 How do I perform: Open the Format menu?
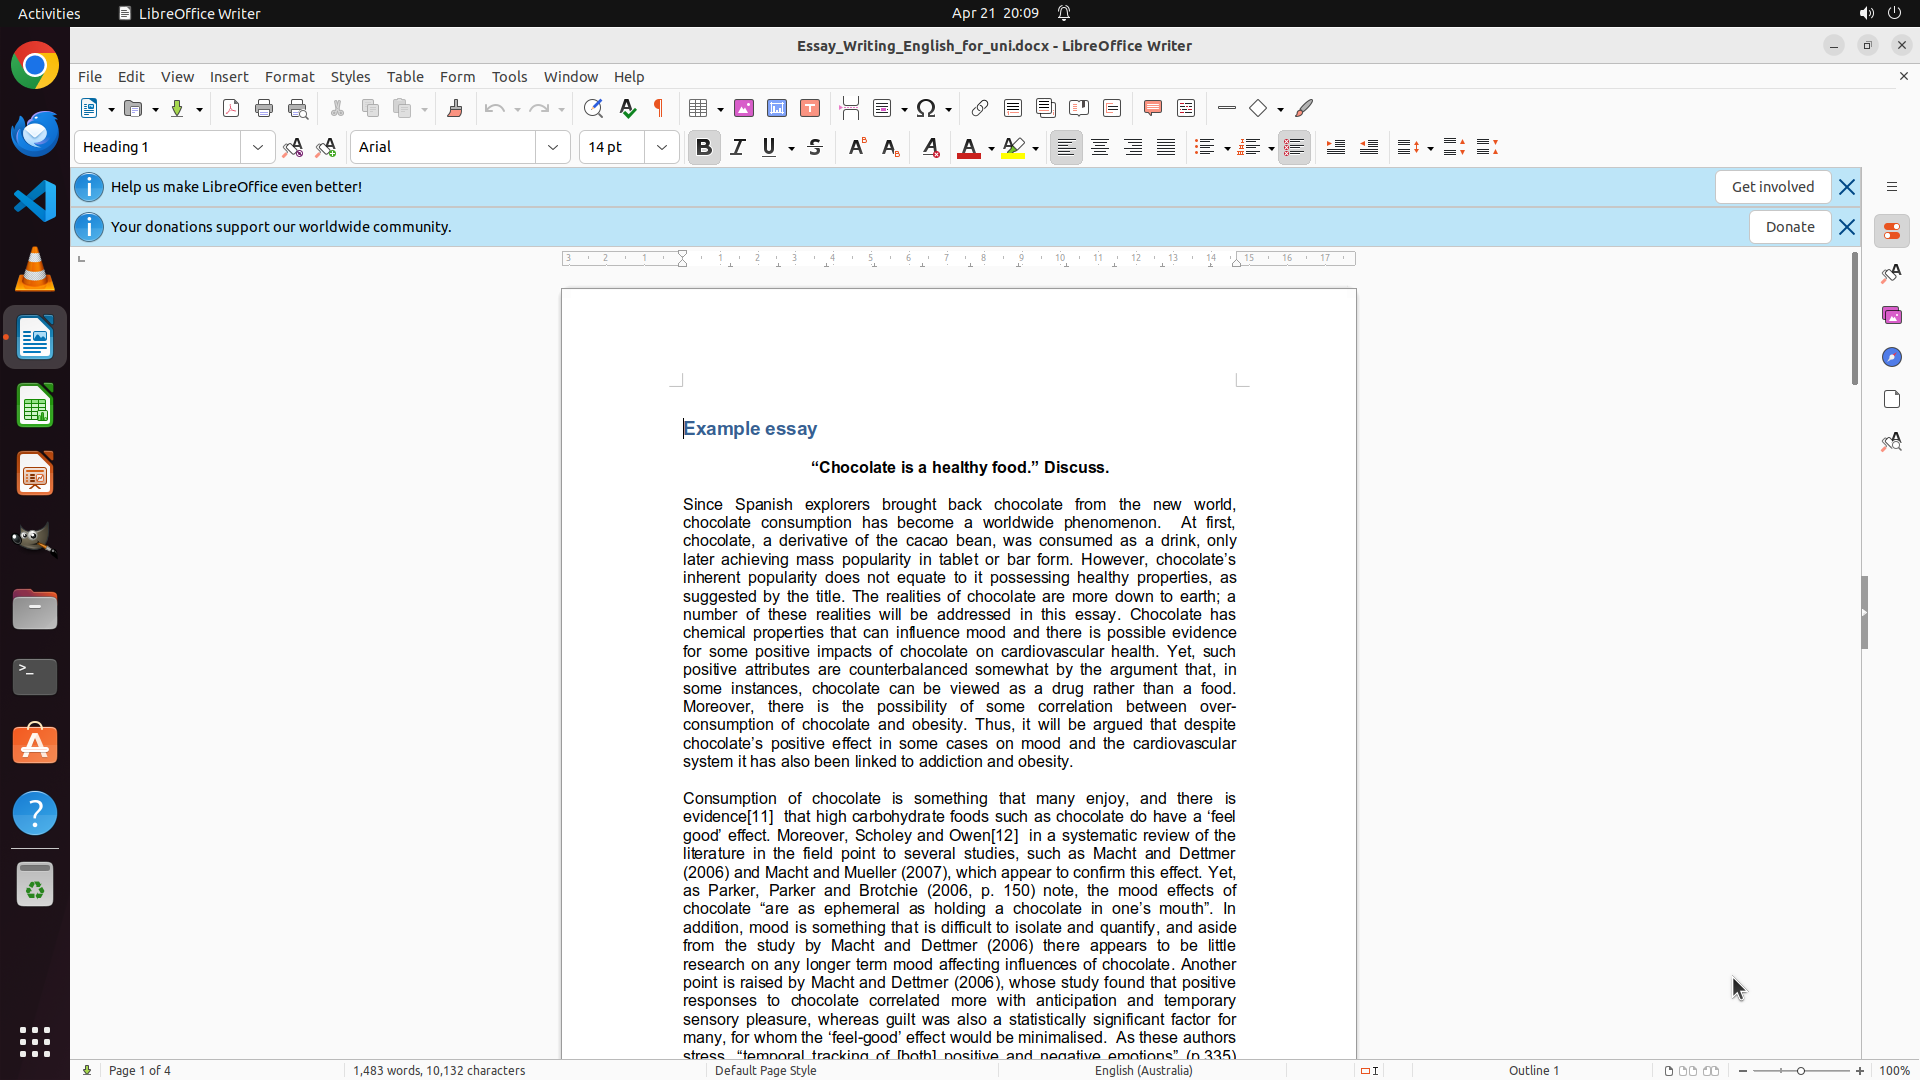[289, 76]
